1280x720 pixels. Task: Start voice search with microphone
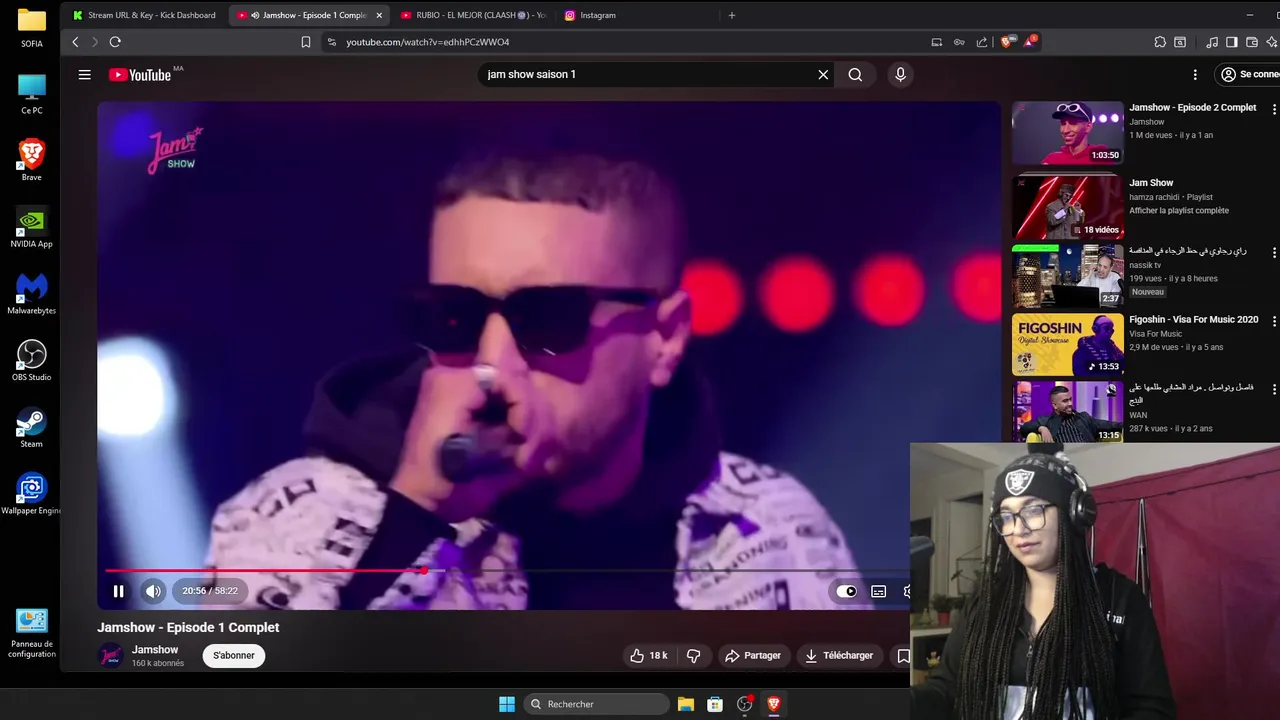click(x=900, y=75)
